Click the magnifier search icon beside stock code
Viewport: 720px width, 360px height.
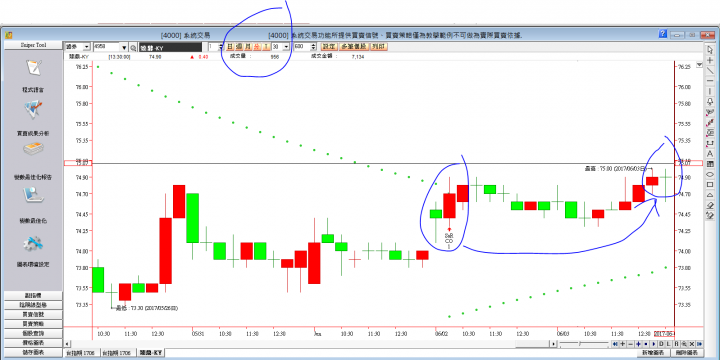(132, 47)
